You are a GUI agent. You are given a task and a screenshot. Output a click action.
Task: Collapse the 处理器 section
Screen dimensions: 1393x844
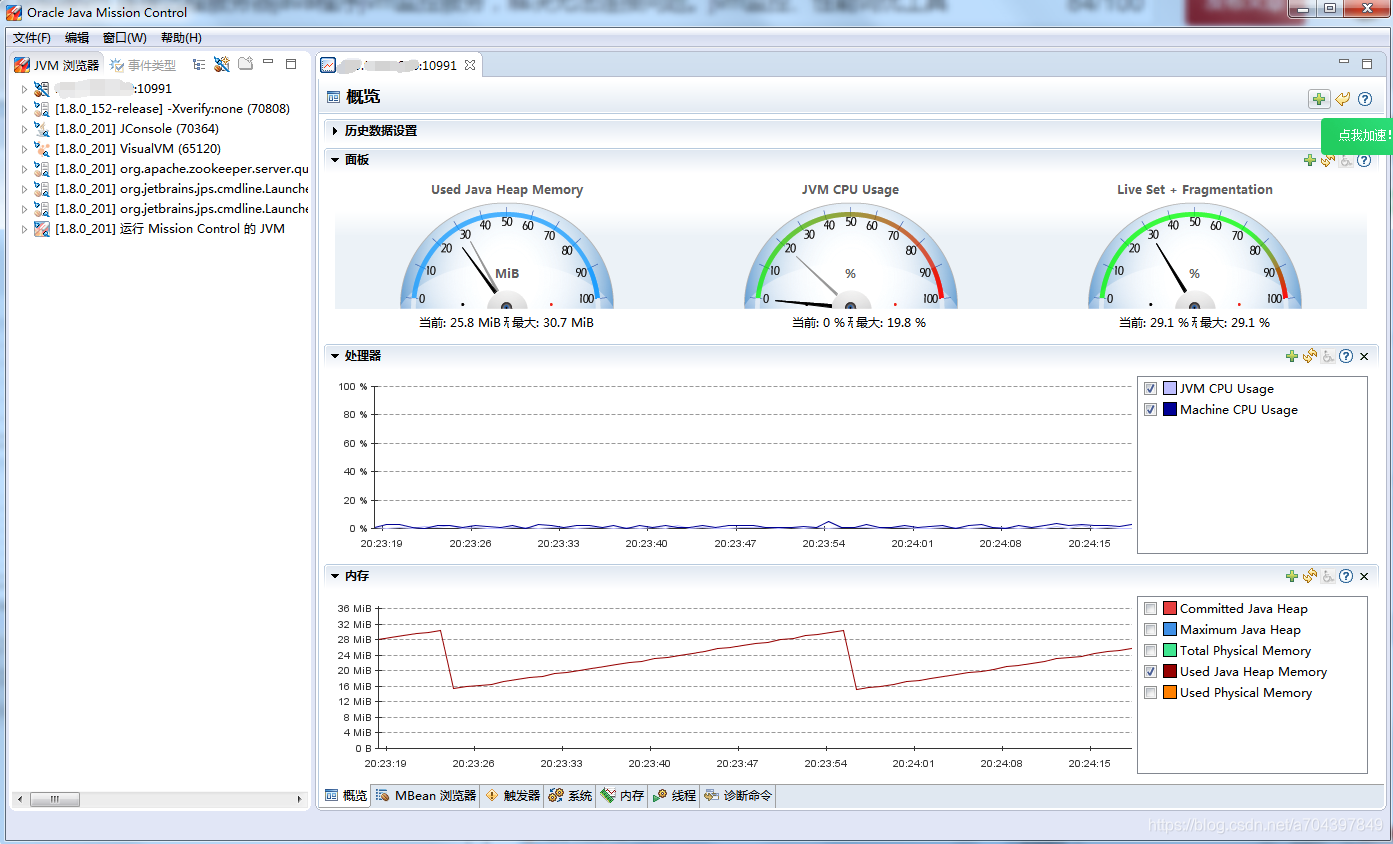pyautogui.click(x=335, y=356)
